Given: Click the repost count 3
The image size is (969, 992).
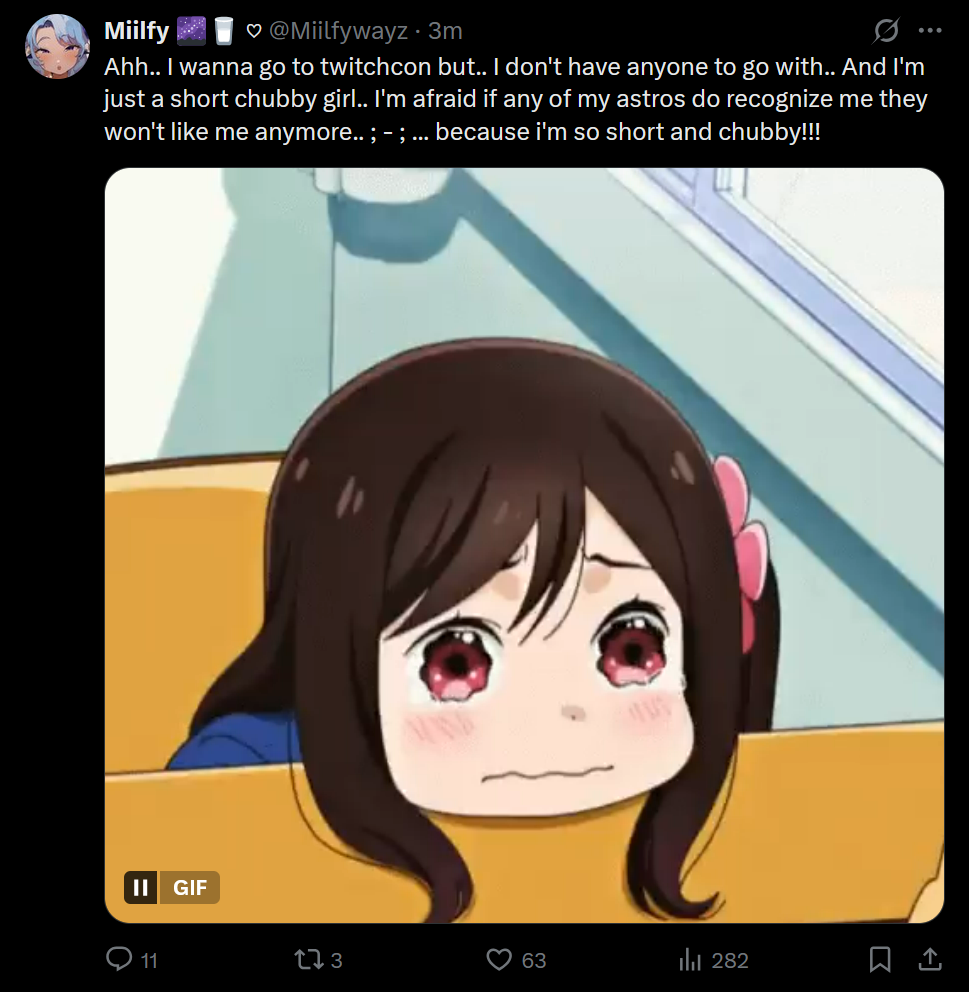Looking at the screenshot, I should coord(336,960).
